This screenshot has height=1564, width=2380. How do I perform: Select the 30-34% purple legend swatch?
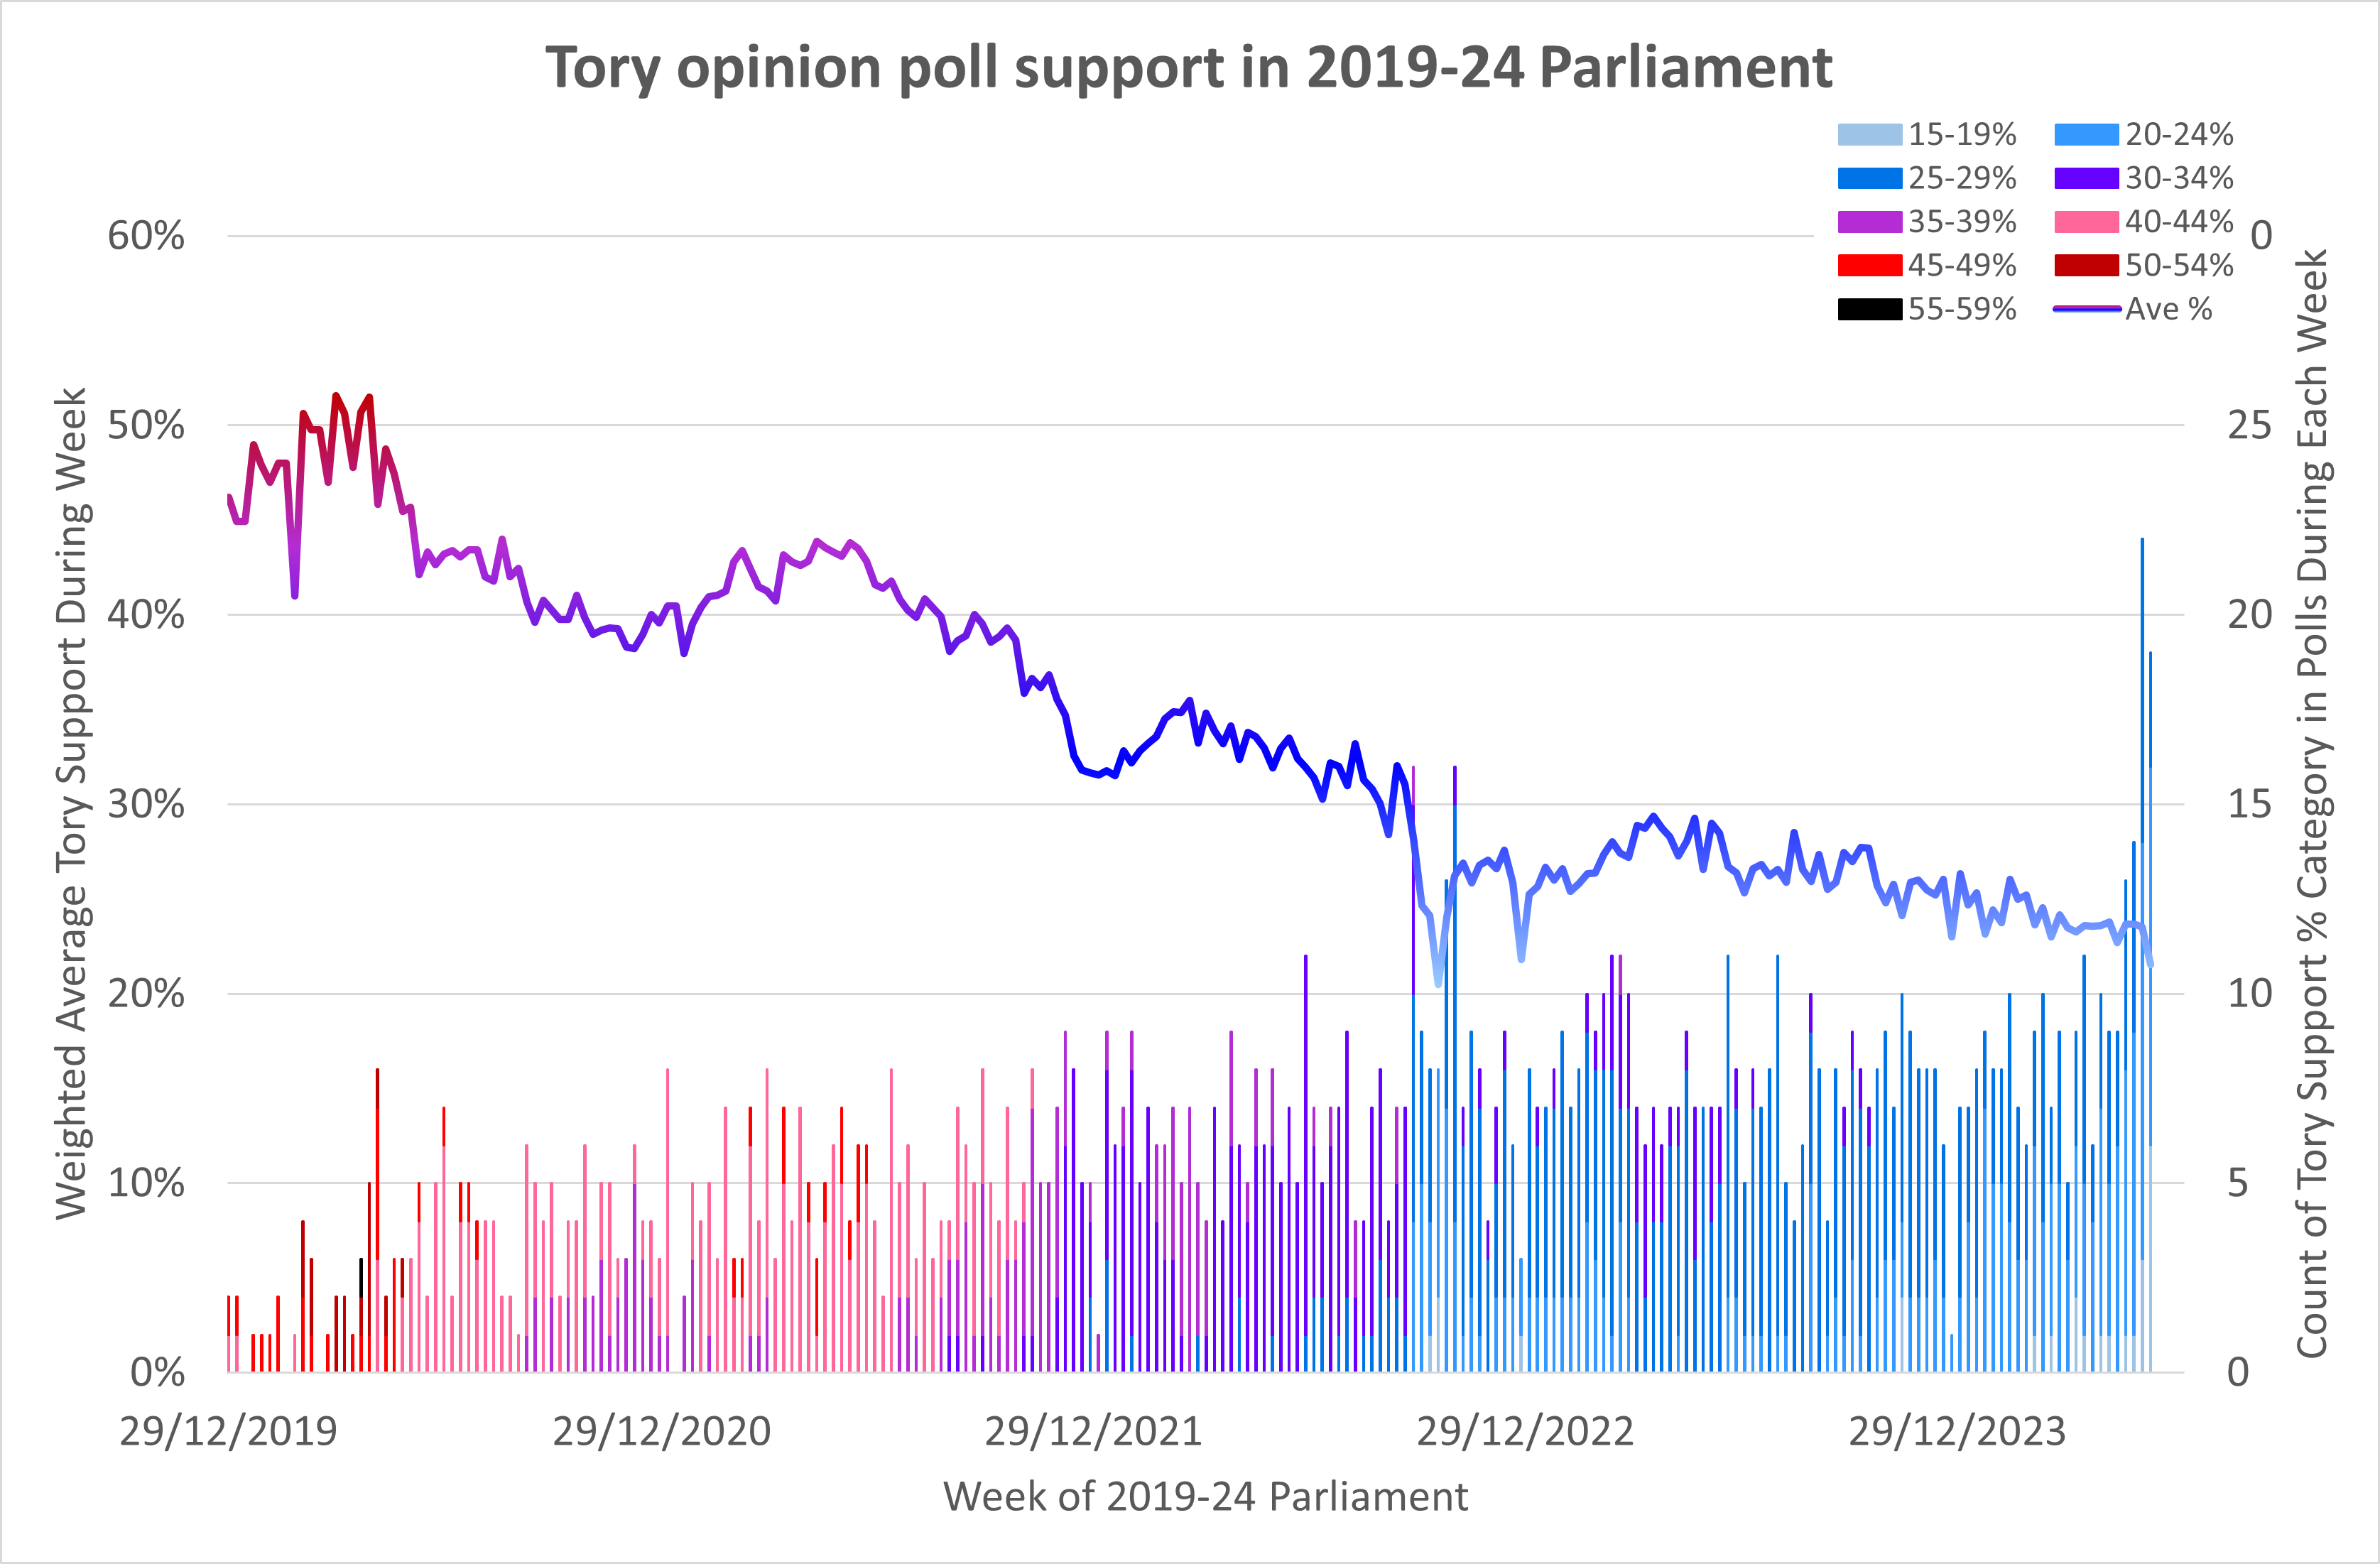pyautogui.click(x=2086, y=179)
